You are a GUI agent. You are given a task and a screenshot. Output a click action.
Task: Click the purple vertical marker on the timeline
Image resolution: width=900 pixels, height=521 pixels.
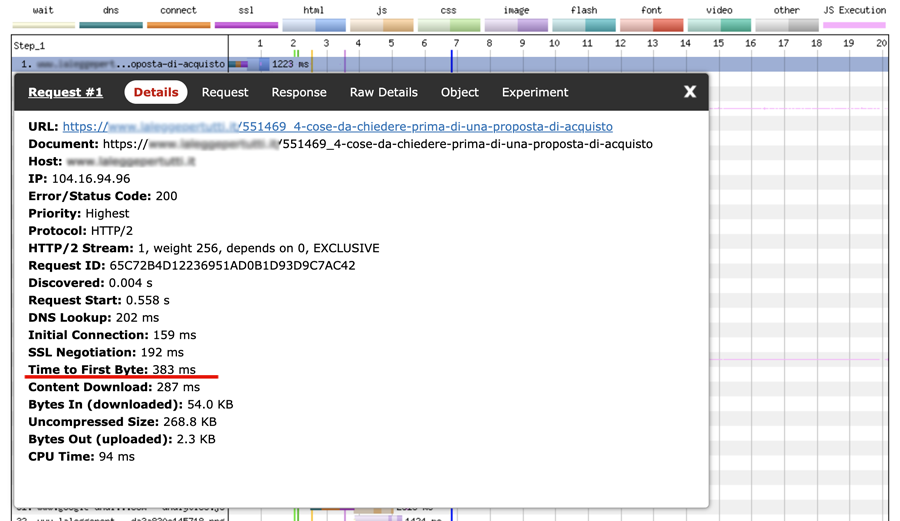(345, 61)
